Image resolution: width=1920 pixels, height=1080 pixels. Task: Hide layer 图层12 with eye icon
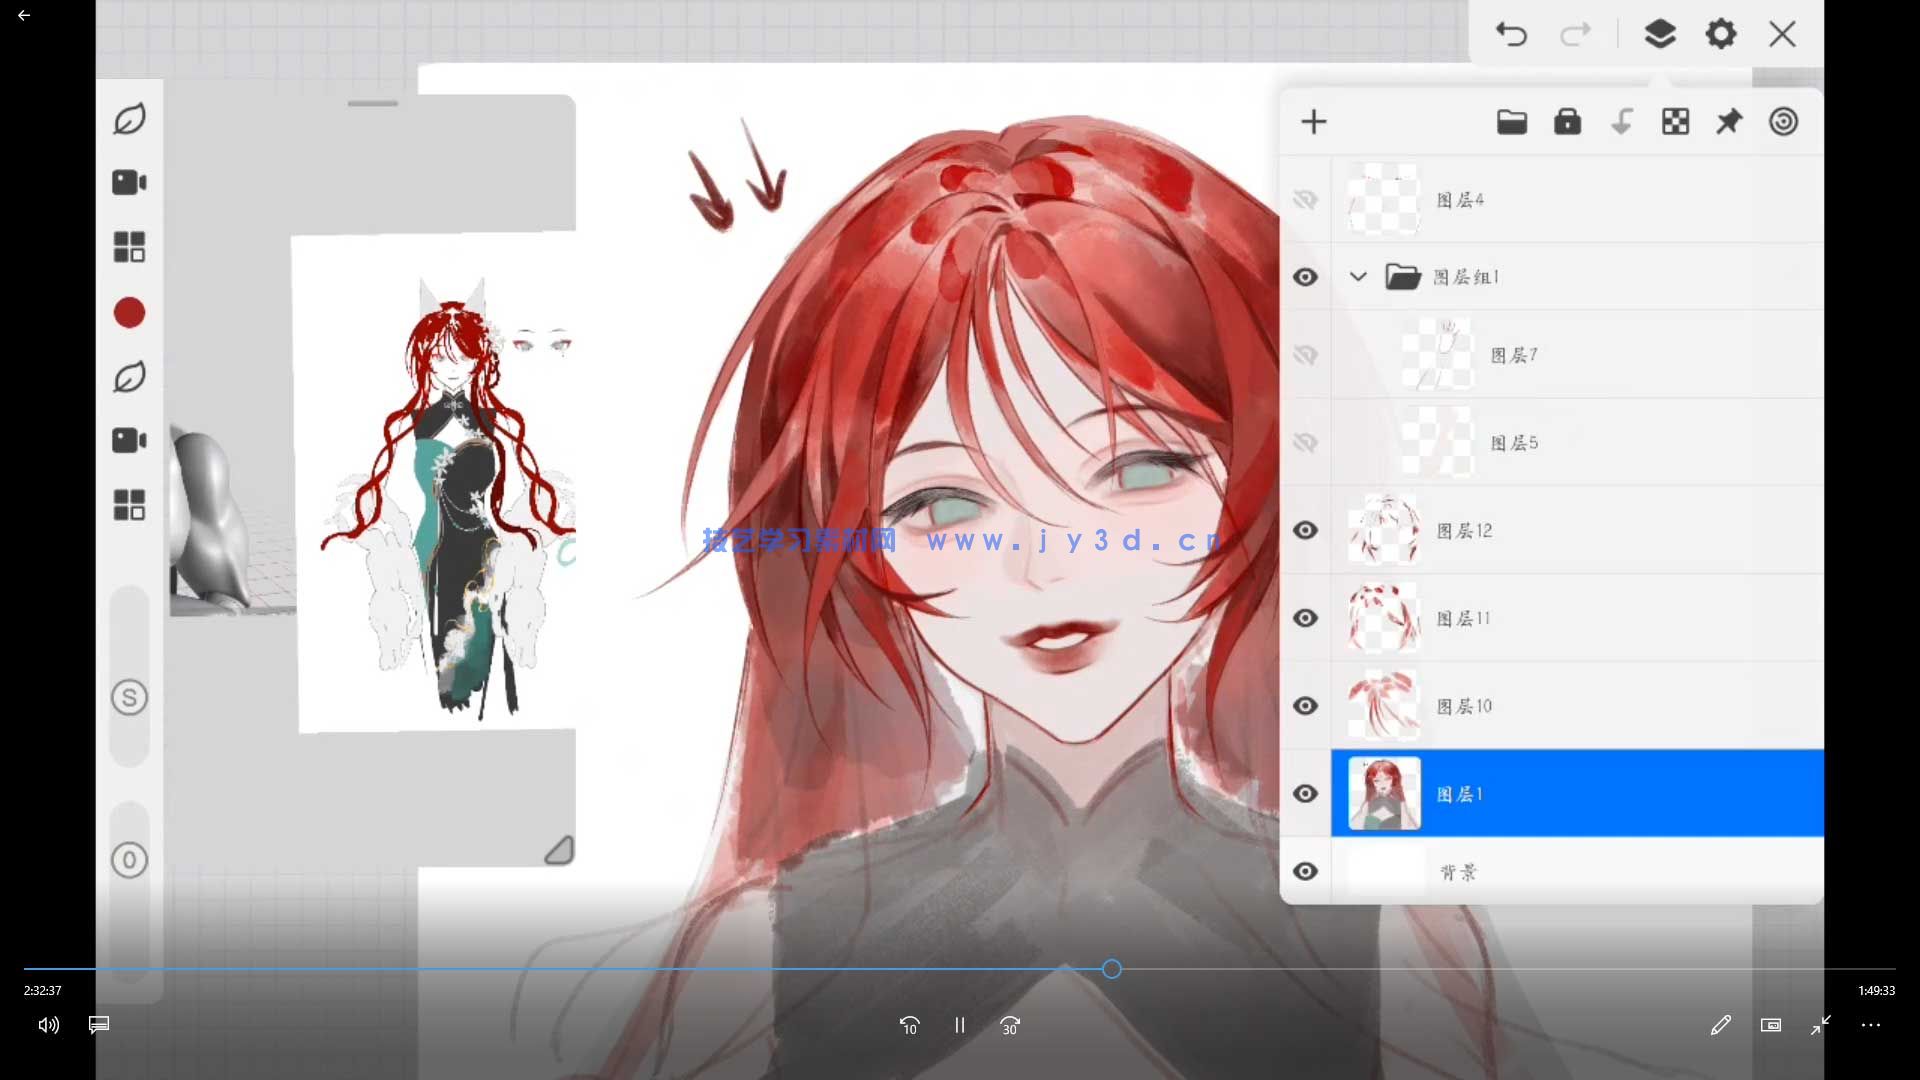(1305, 530)
